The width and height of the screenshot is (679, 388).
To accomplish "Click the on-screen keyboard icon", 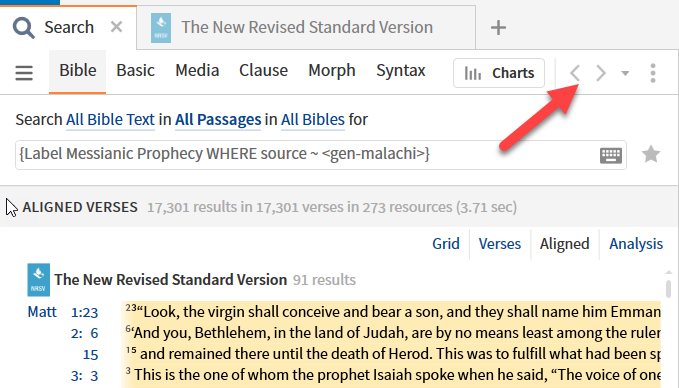I will click(611, 155).
